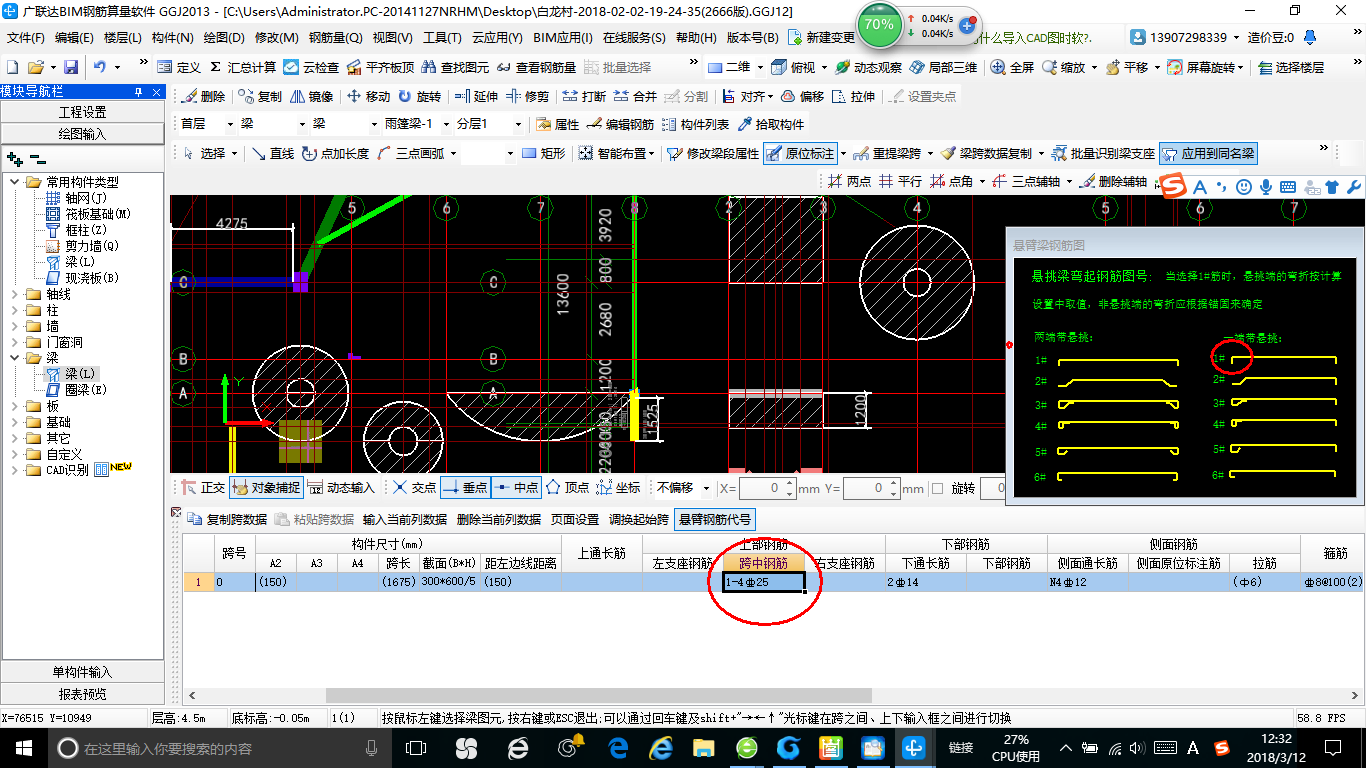Open the 定义 definition tool

coord(179,67)
